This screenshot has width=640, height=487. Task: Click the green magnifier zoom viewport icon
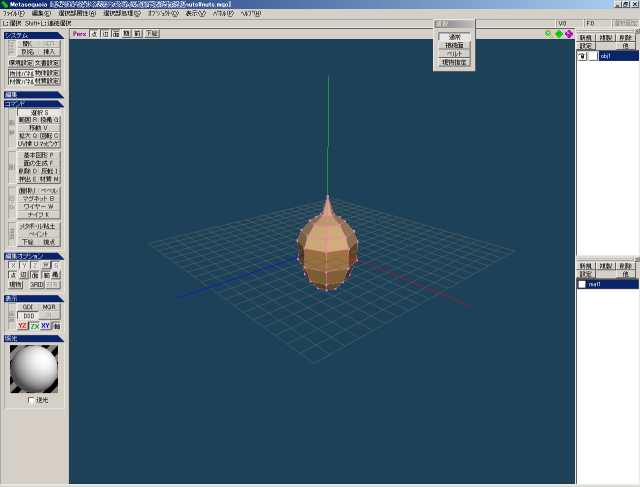pos(549,34)
